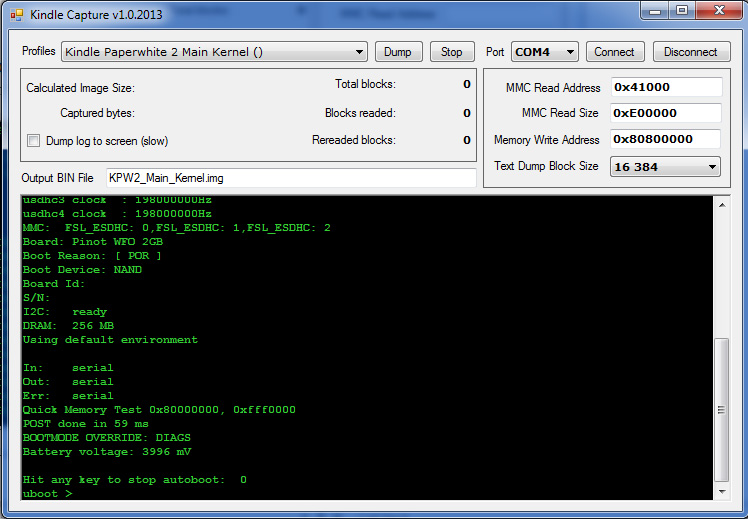
Task: Click the 'BOOTMODE OVERRIDE: DIAGS' line
Action: click(x=106, y=437)
